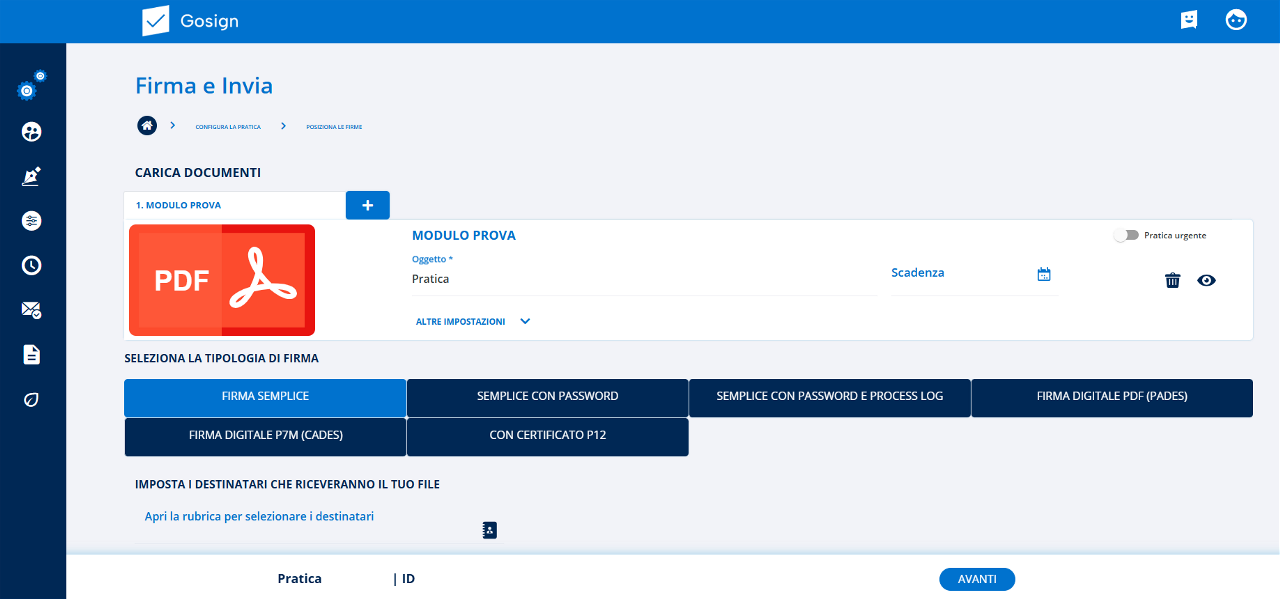Preview document with the eye icon
1280x599 pixels.
1207,280
